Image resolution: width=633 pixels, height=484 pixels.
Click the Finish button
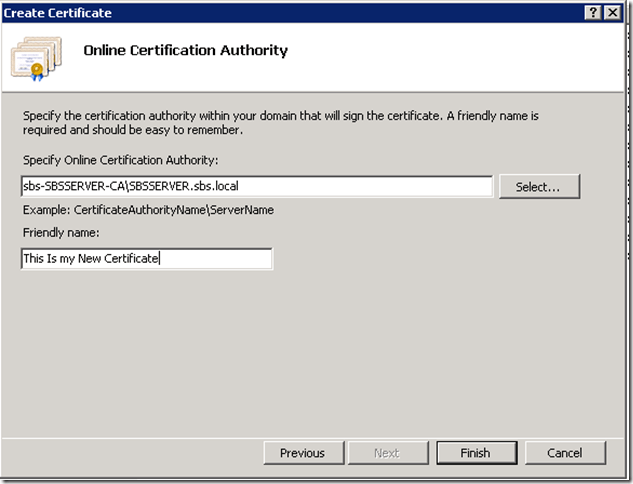click(x=475, y=453)
